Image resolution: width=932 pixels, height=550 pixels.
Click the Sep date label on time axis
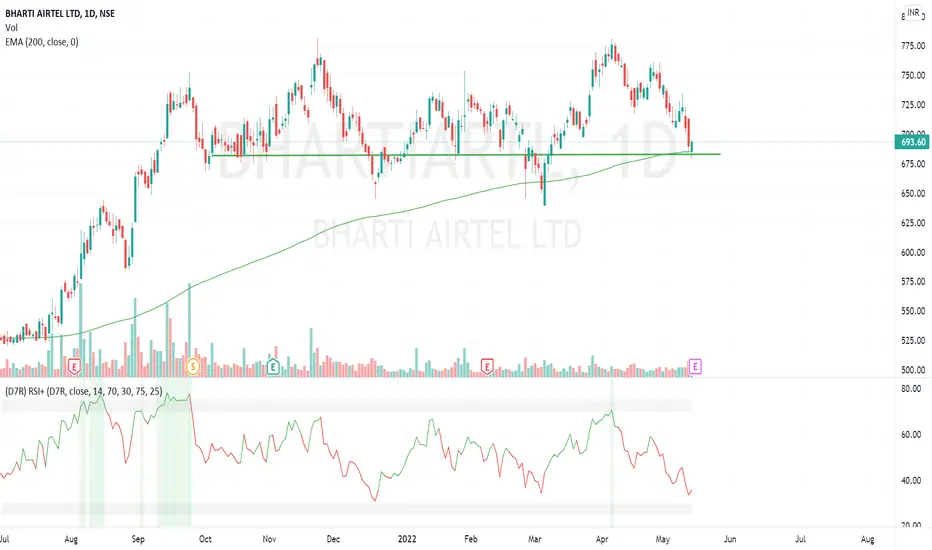(x=138, y=539)
